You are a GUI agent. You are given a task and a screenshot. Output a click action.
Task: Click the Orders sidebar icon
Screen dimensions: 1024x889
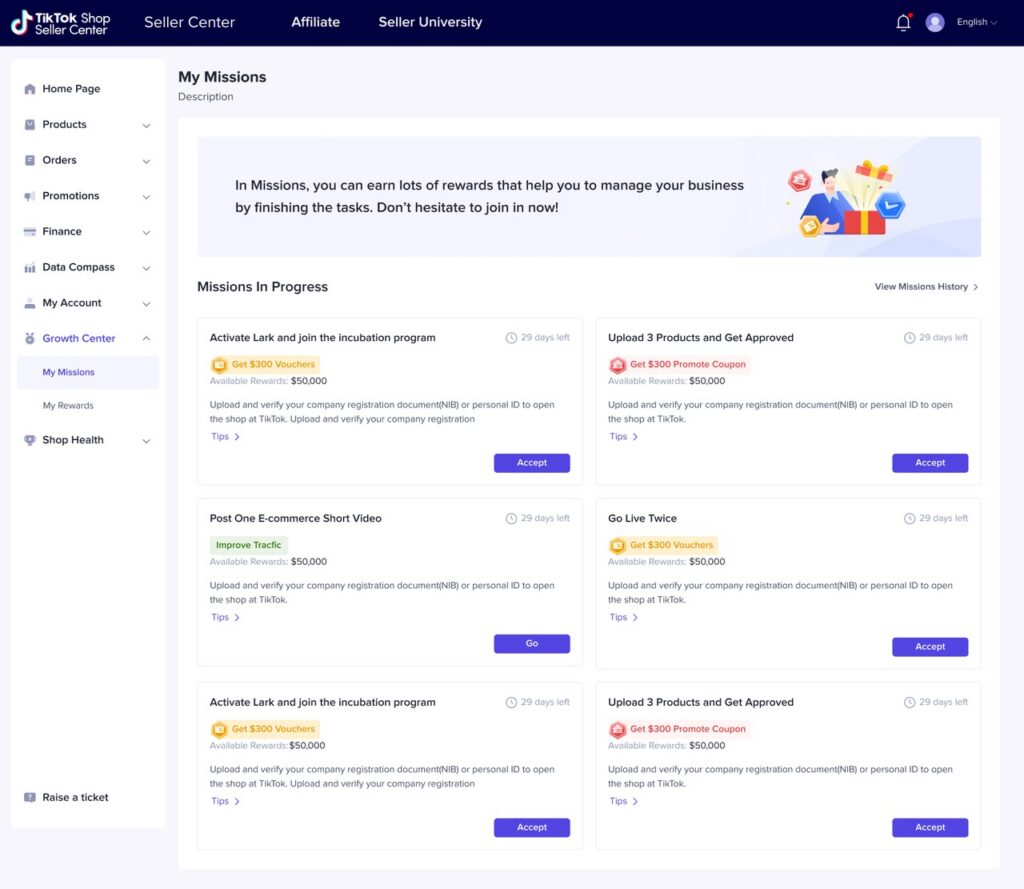(x=29, y=160)
